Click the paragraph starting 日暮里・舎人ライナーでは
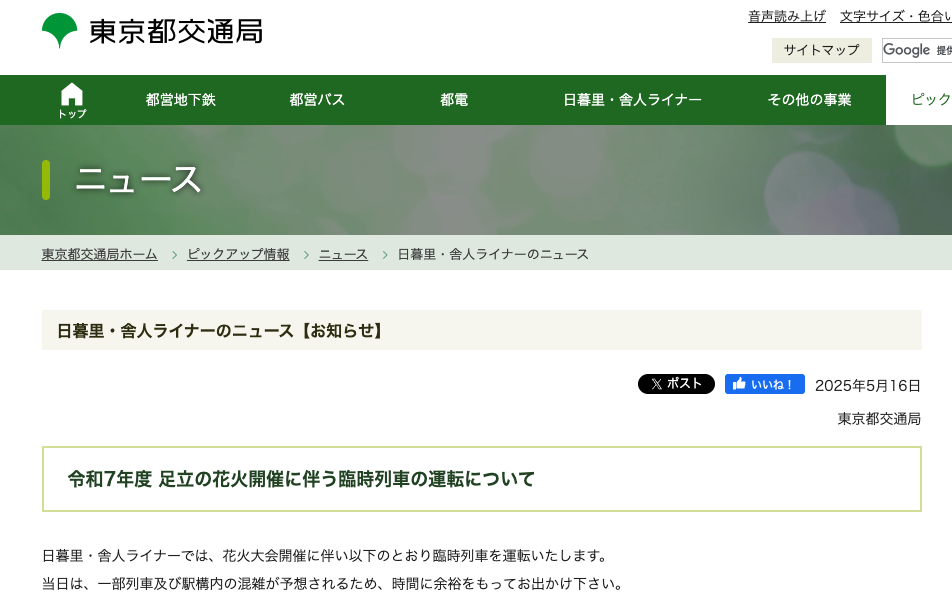This screenshot has height=615, width=952. [325, 556]
